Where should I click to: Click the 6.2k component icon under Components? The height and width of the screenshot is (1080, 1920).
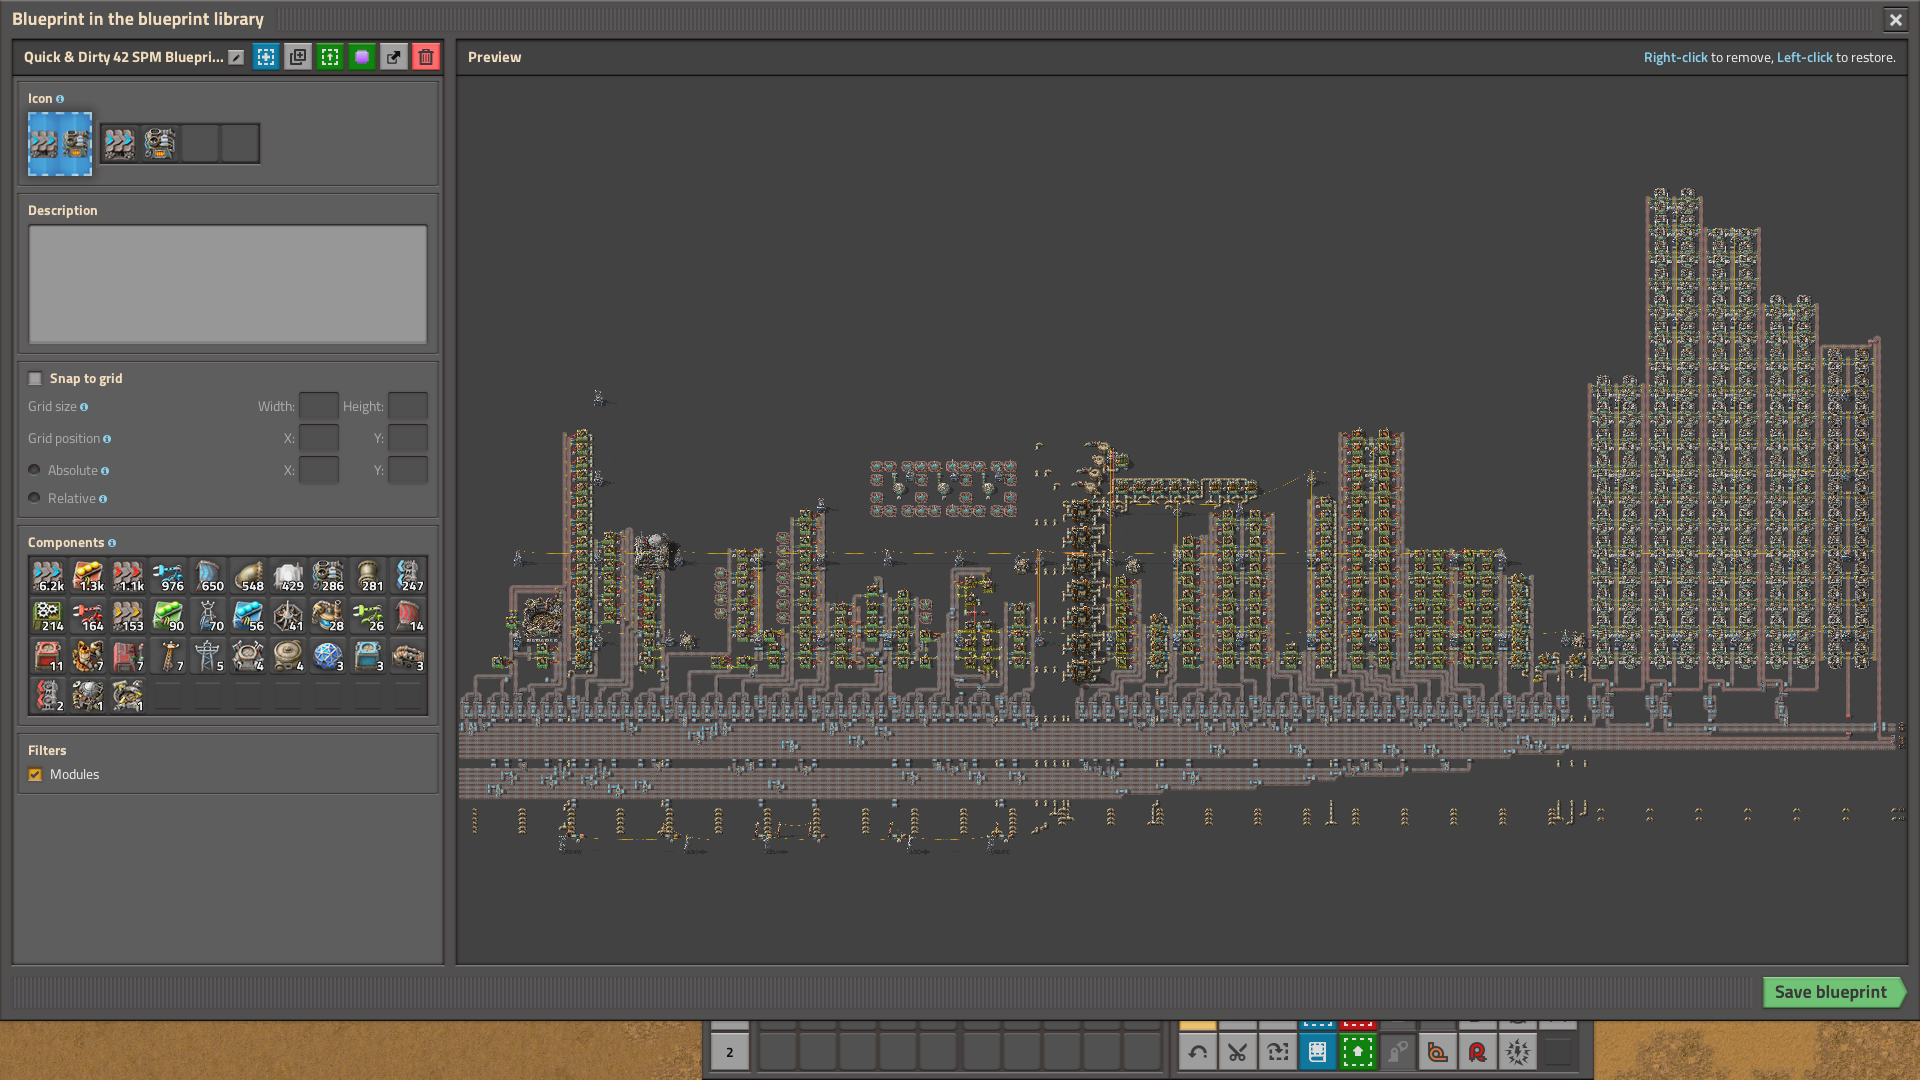(48, 575)
